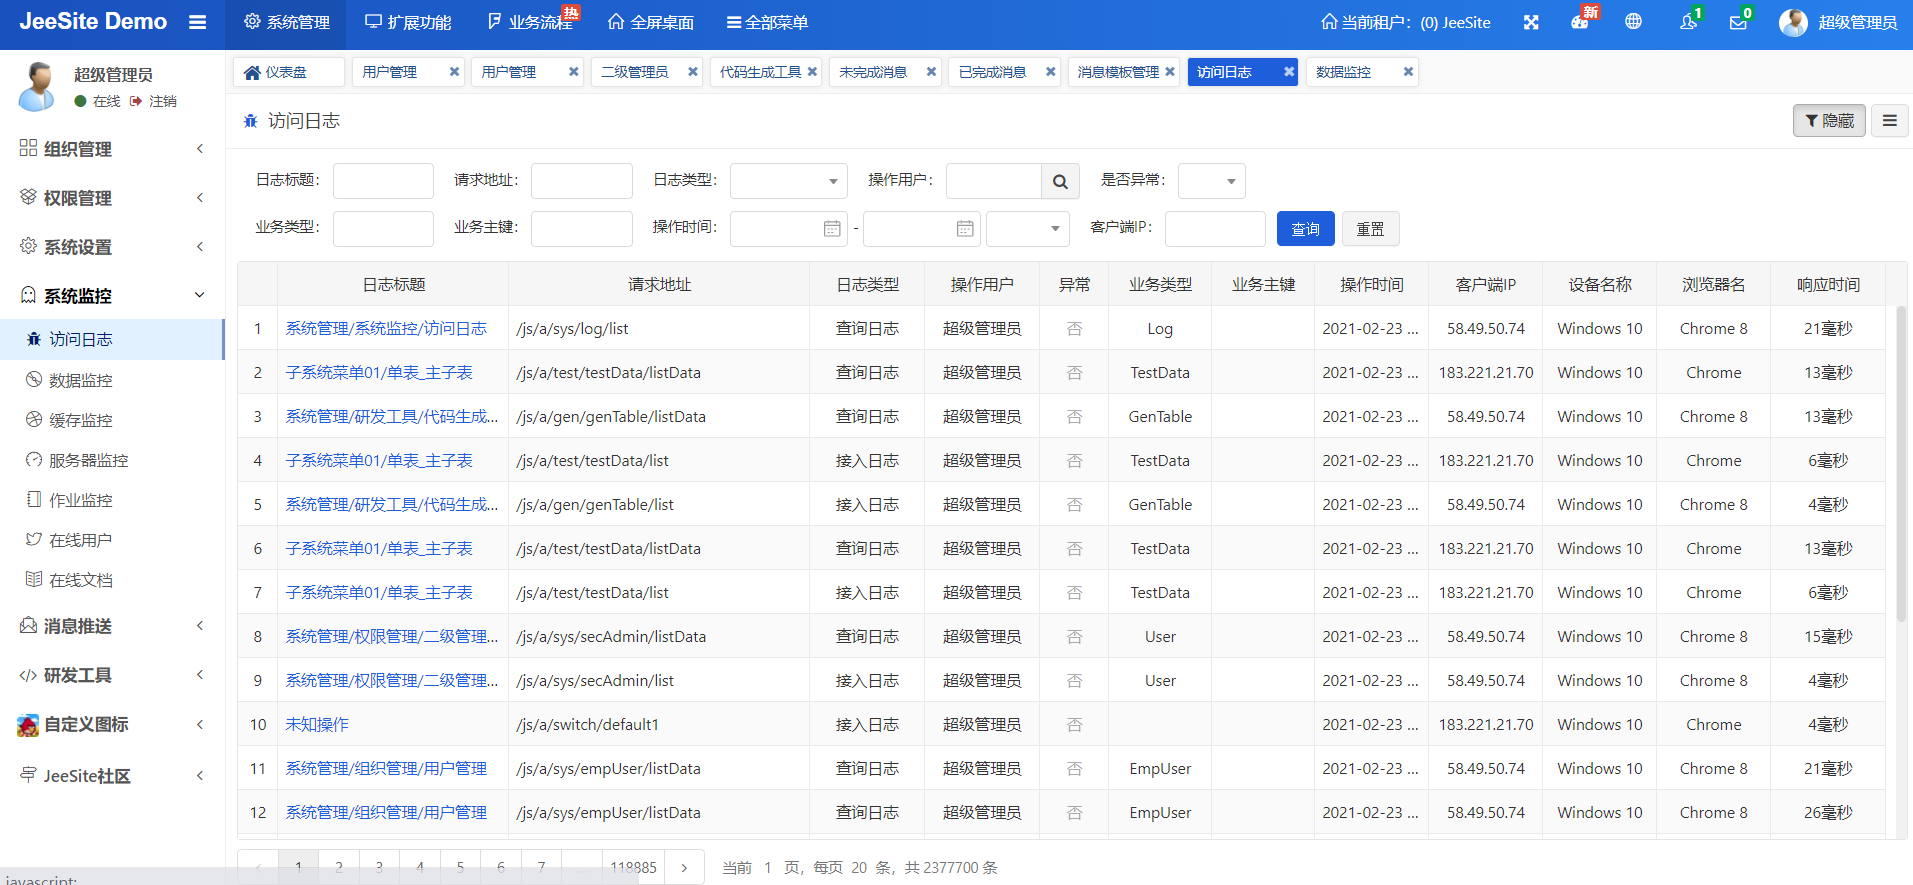Open the table column settings menu button

(x=1889, y=121)
